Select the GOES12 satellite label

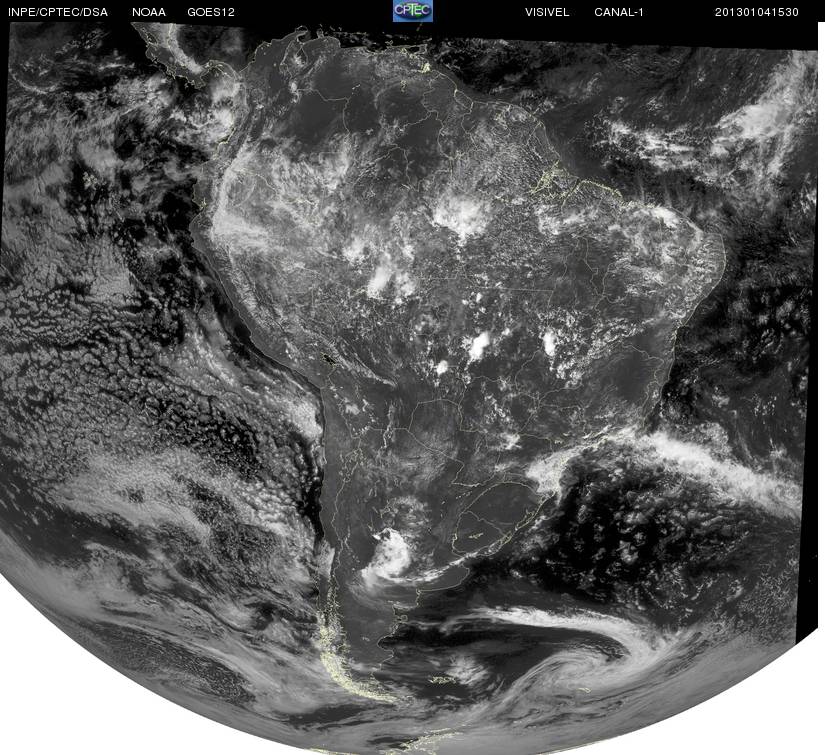(211, 12)
